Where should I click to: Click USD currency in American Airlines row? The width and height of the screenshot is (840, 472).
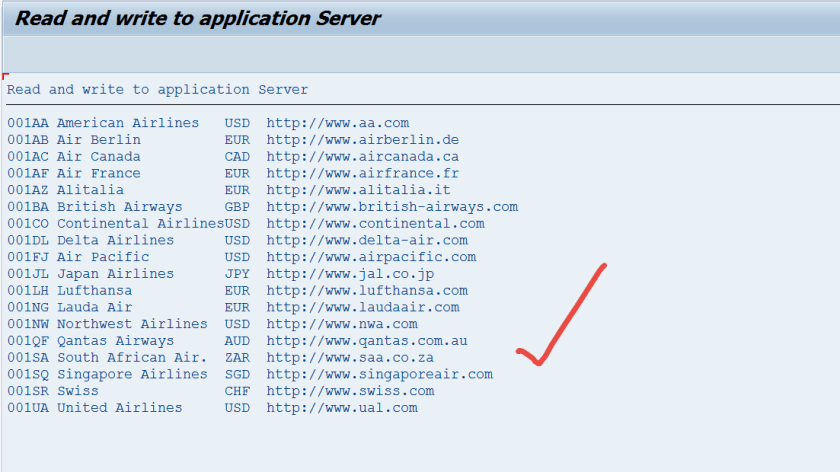pos(237,123)
